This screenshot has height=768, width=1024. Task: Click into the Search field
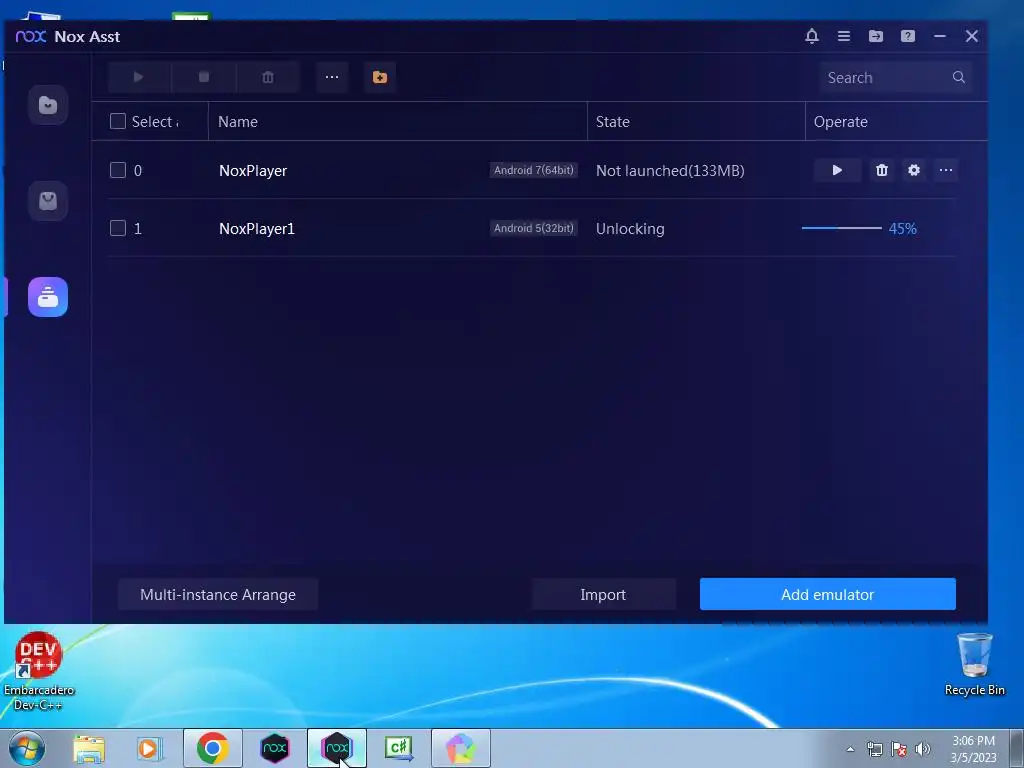896,77
